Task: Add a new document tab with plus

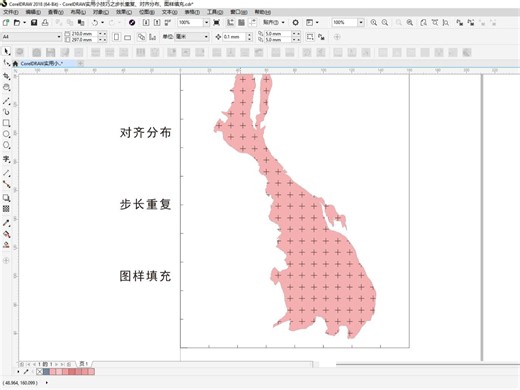Action: click(x=81, y=63)
